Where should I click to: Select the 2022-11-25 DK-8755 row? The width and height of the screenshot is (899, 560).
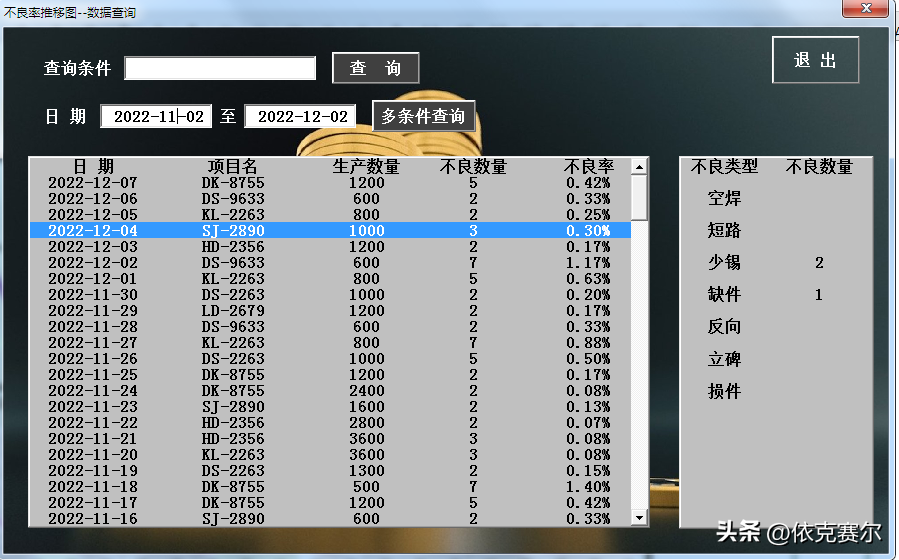[x=330, y=375]
